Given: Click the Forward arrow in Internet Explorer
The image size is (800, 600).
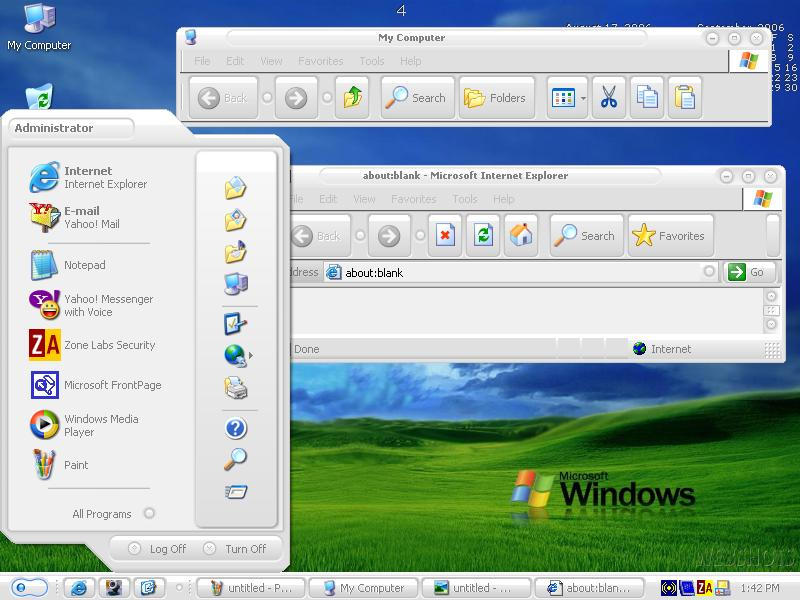Looking at the screenshot, I should pyautogui.click(x=389, y=236).
